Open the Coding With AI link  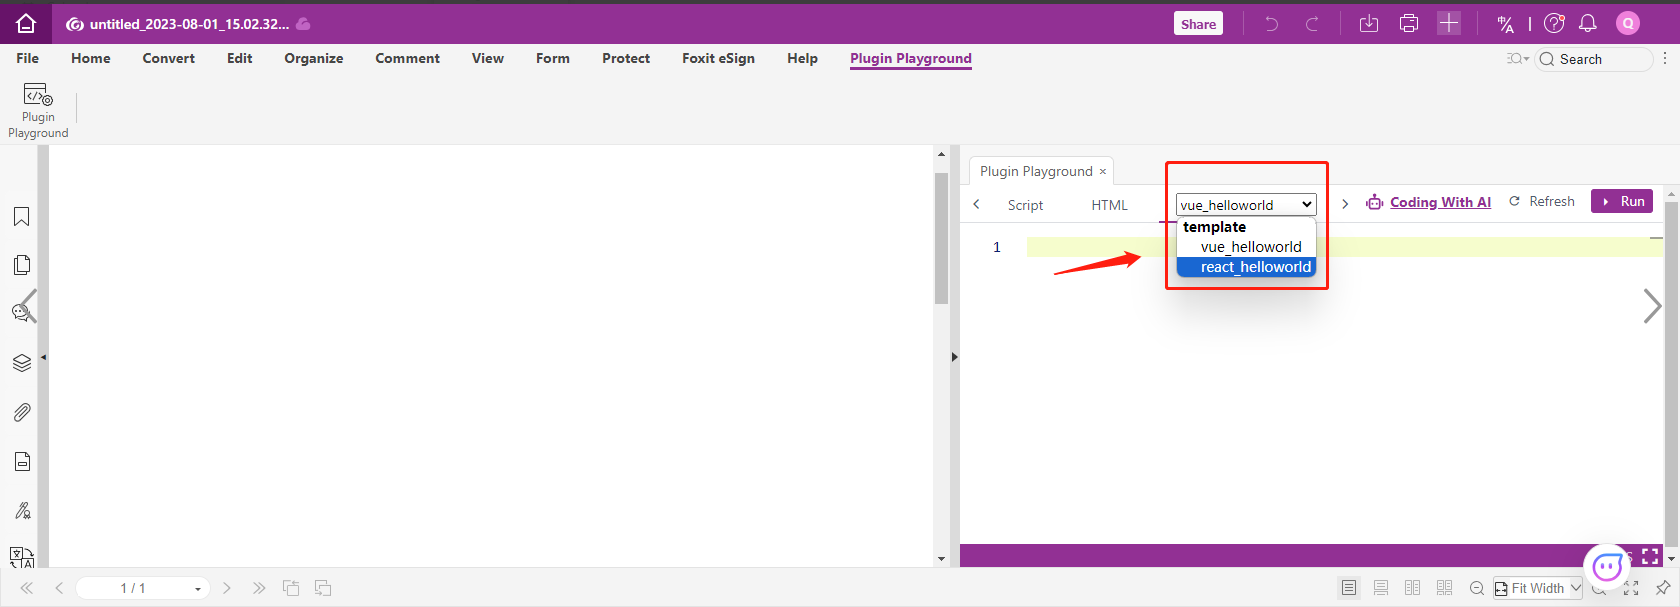point(1439,202)
